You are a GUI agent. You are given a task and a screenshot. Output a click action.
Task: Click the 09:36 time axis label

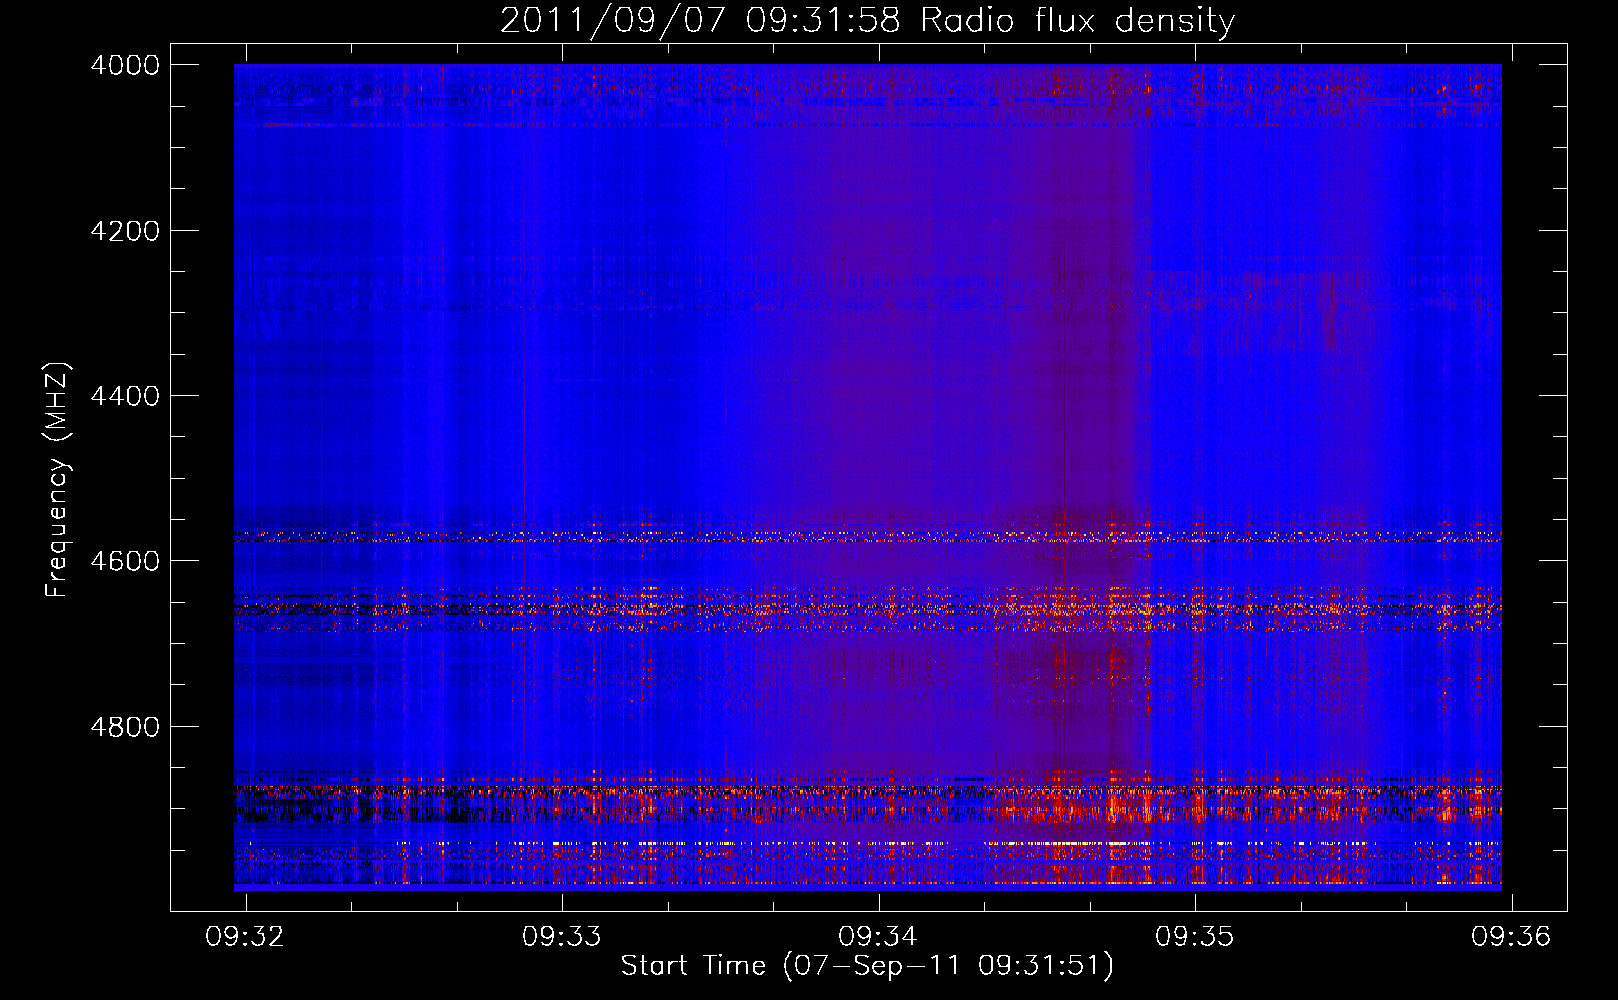pyautogui.click(x=1511, y=937)
